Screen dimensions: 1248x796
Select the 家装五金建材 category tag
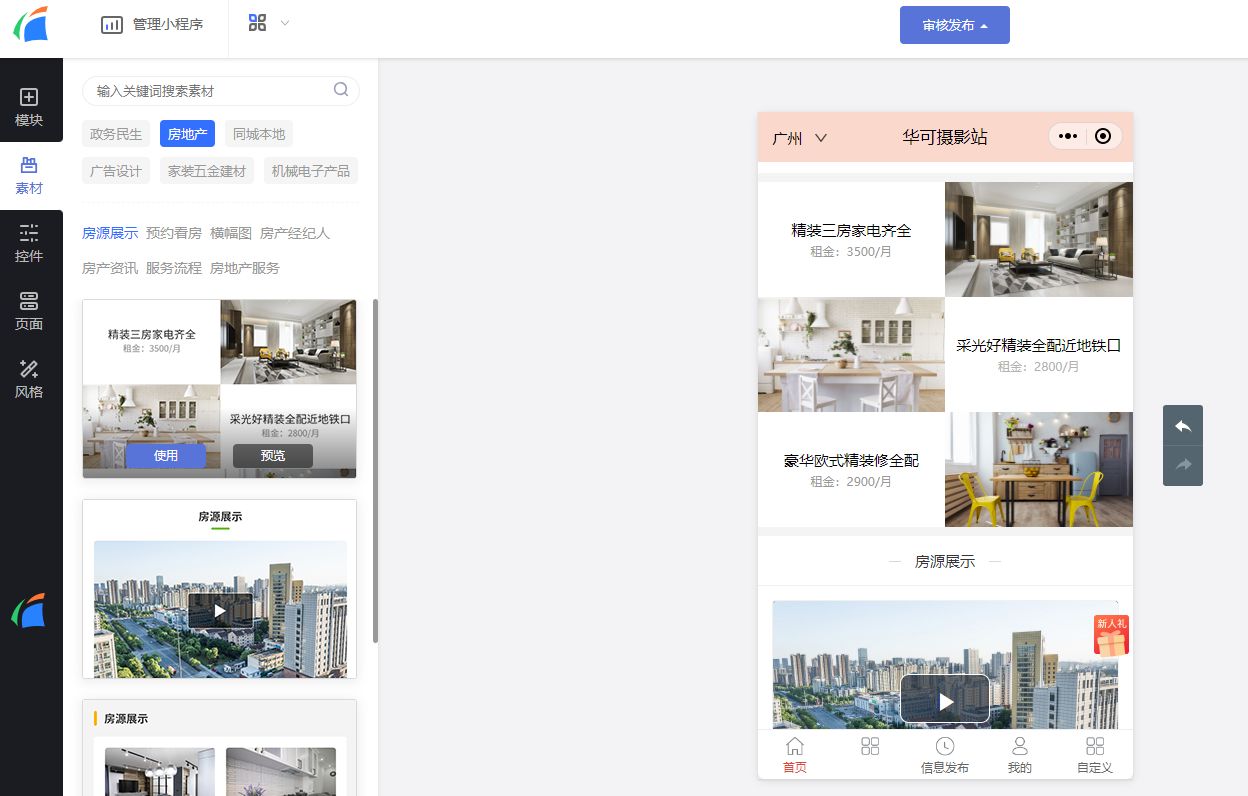pos(207,171)
